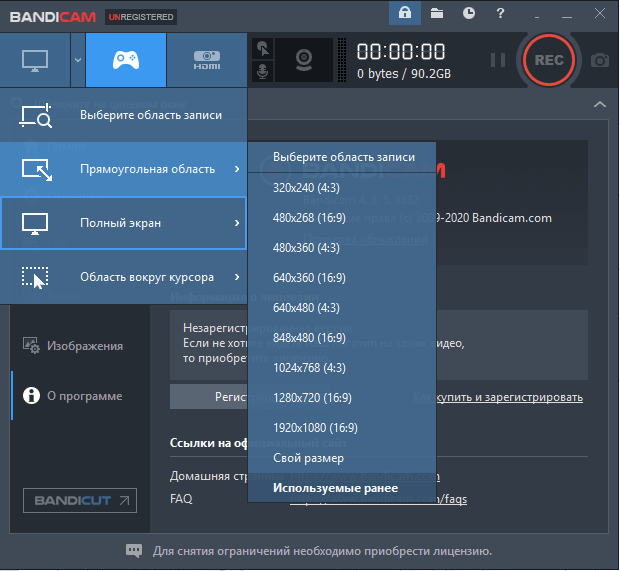Select the 320x240 (4:3) size
This screenshot has height=571, width=620.
(x=342, y=187)
